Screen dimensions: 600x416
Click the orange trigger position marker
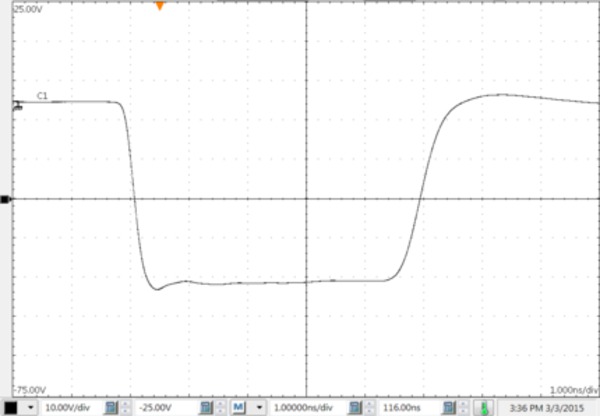160,6
